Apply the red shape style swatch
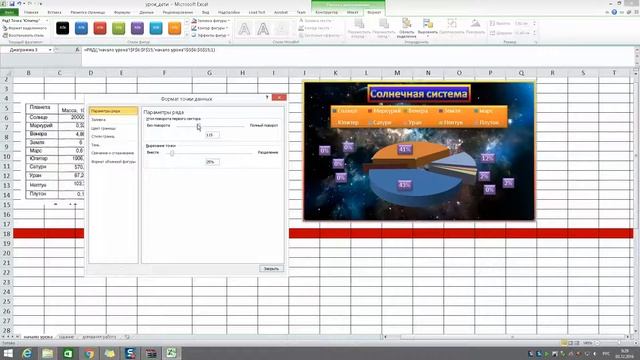This screenshot has height=360, width=640. 100,28
